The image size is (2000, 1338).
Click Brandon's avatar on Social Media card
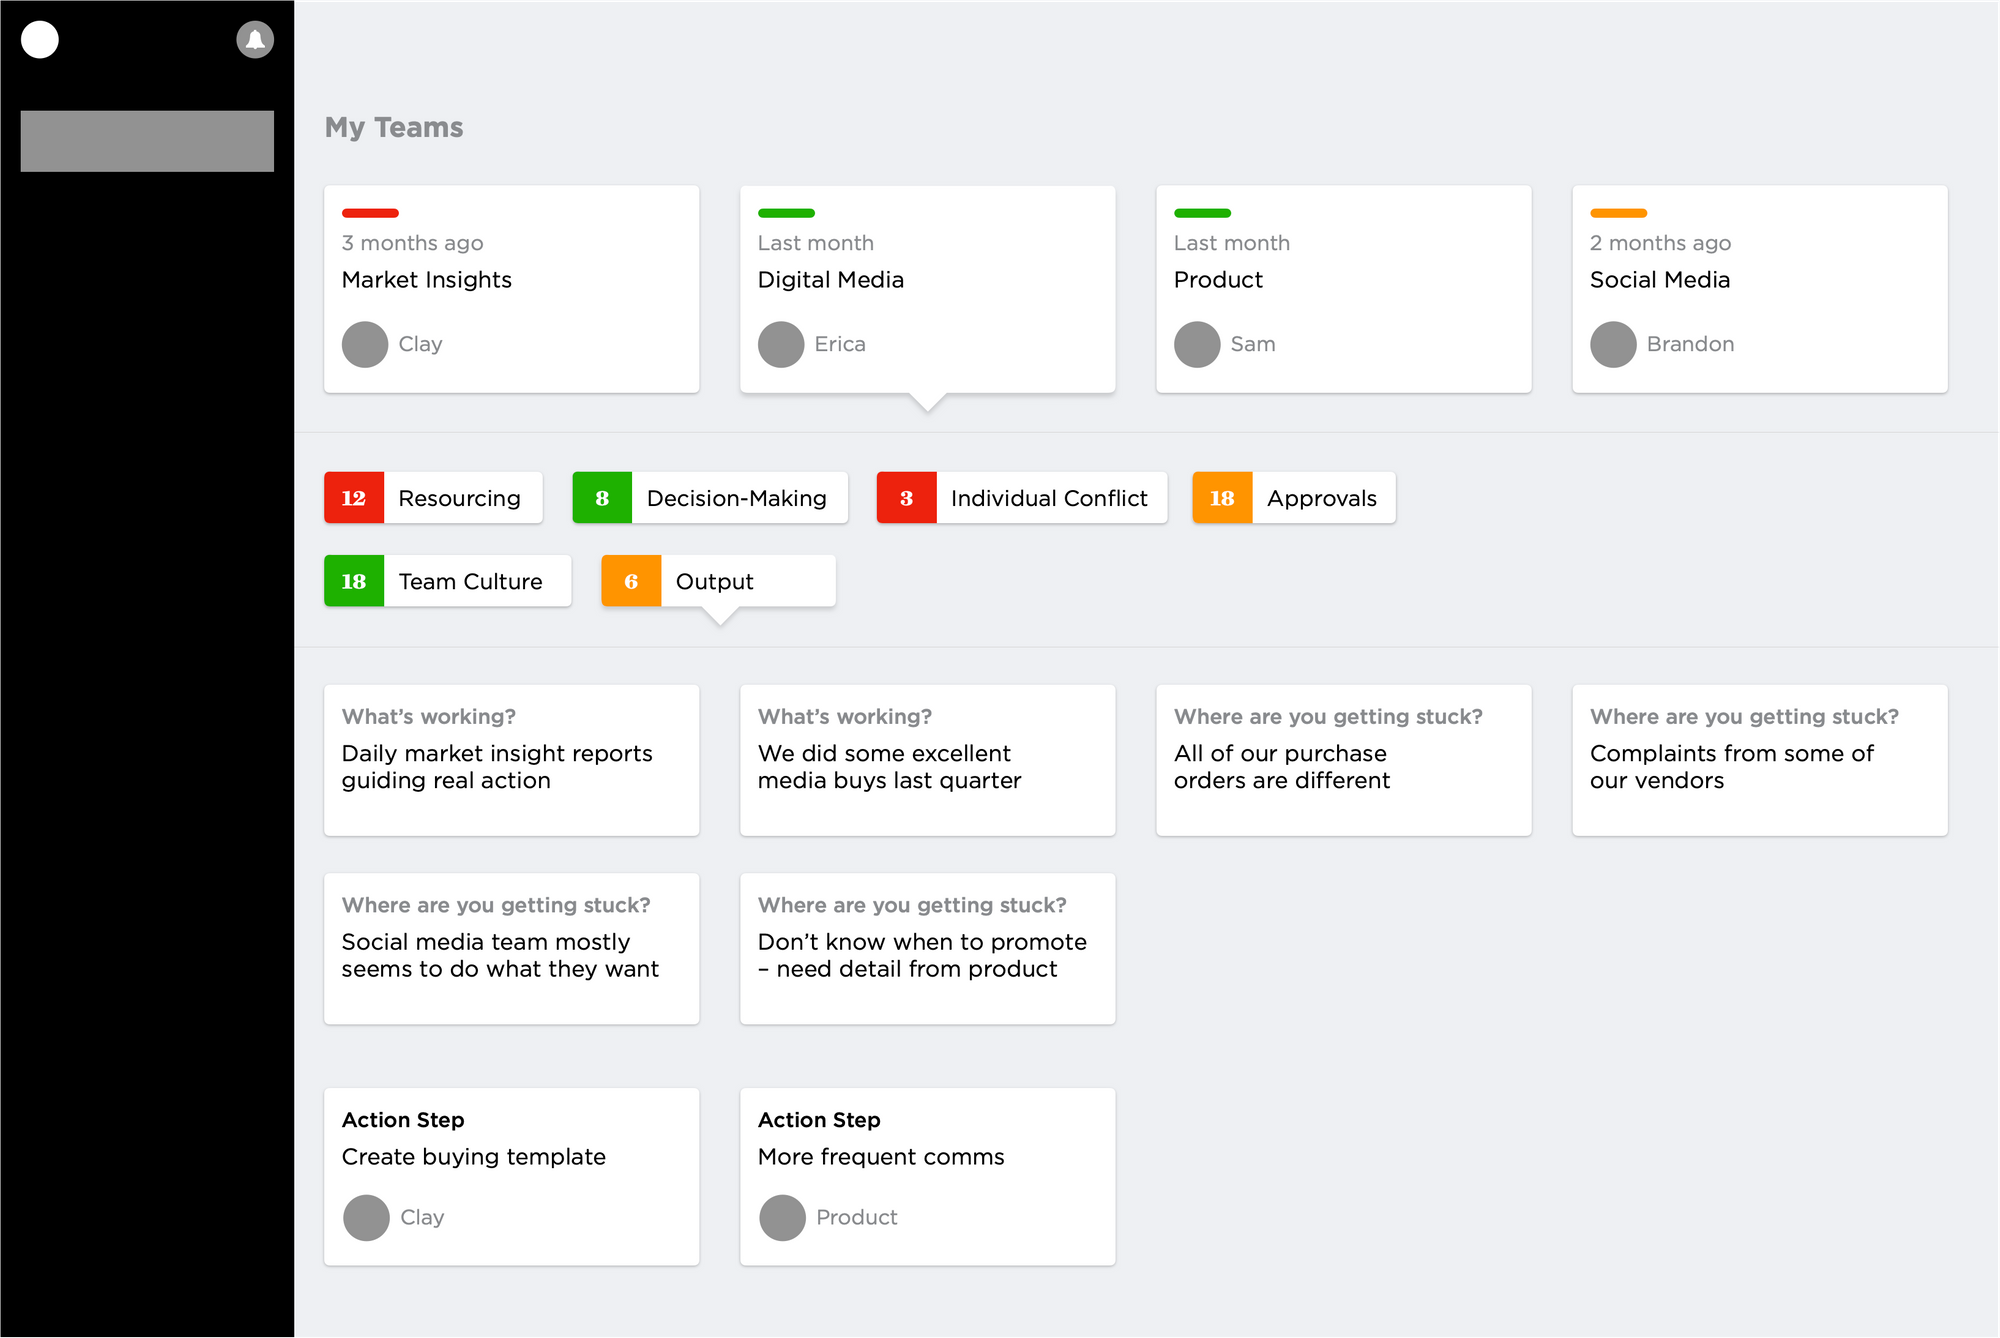click(x=1613, y=344)
